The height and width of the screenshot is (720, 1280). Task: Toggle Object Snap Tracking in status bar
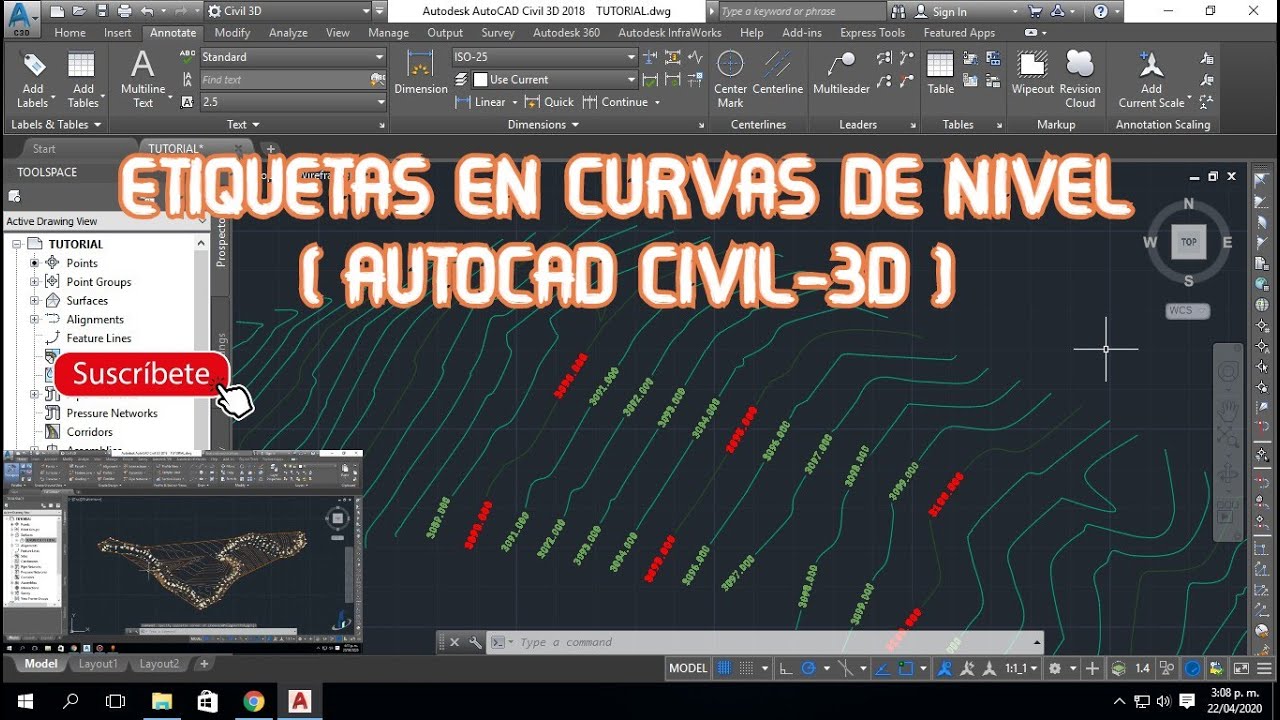pyautogui.click(x=883, y=668)
